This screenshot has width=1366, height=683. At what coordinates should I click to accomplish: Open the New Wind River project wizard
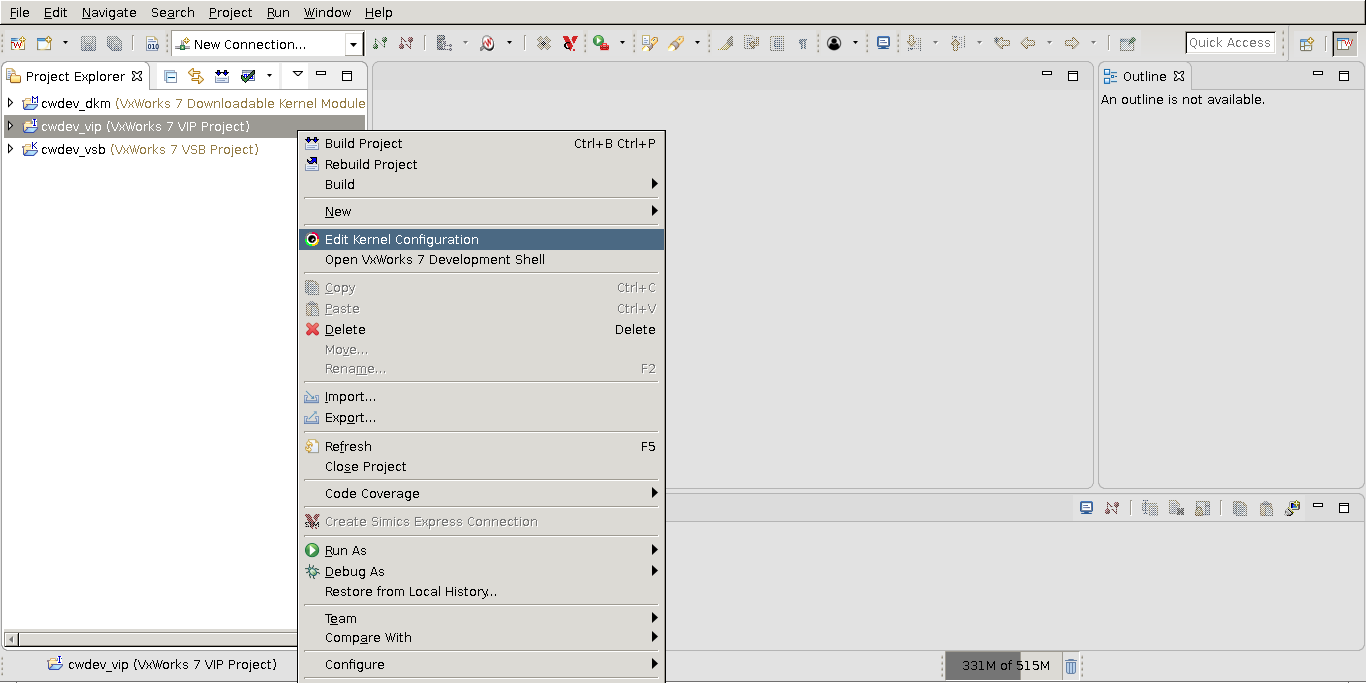point(18,43)
